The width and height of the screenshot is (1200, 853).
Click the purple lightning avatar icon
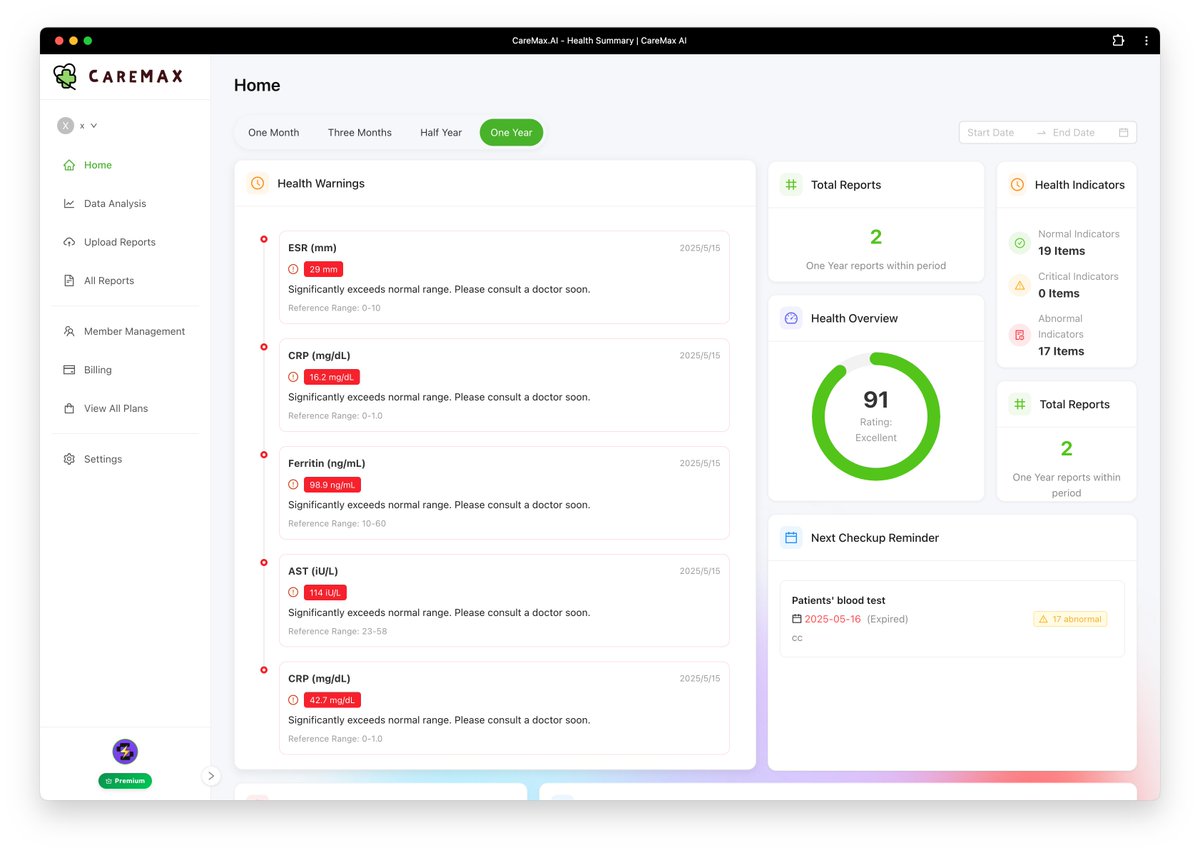125,752
